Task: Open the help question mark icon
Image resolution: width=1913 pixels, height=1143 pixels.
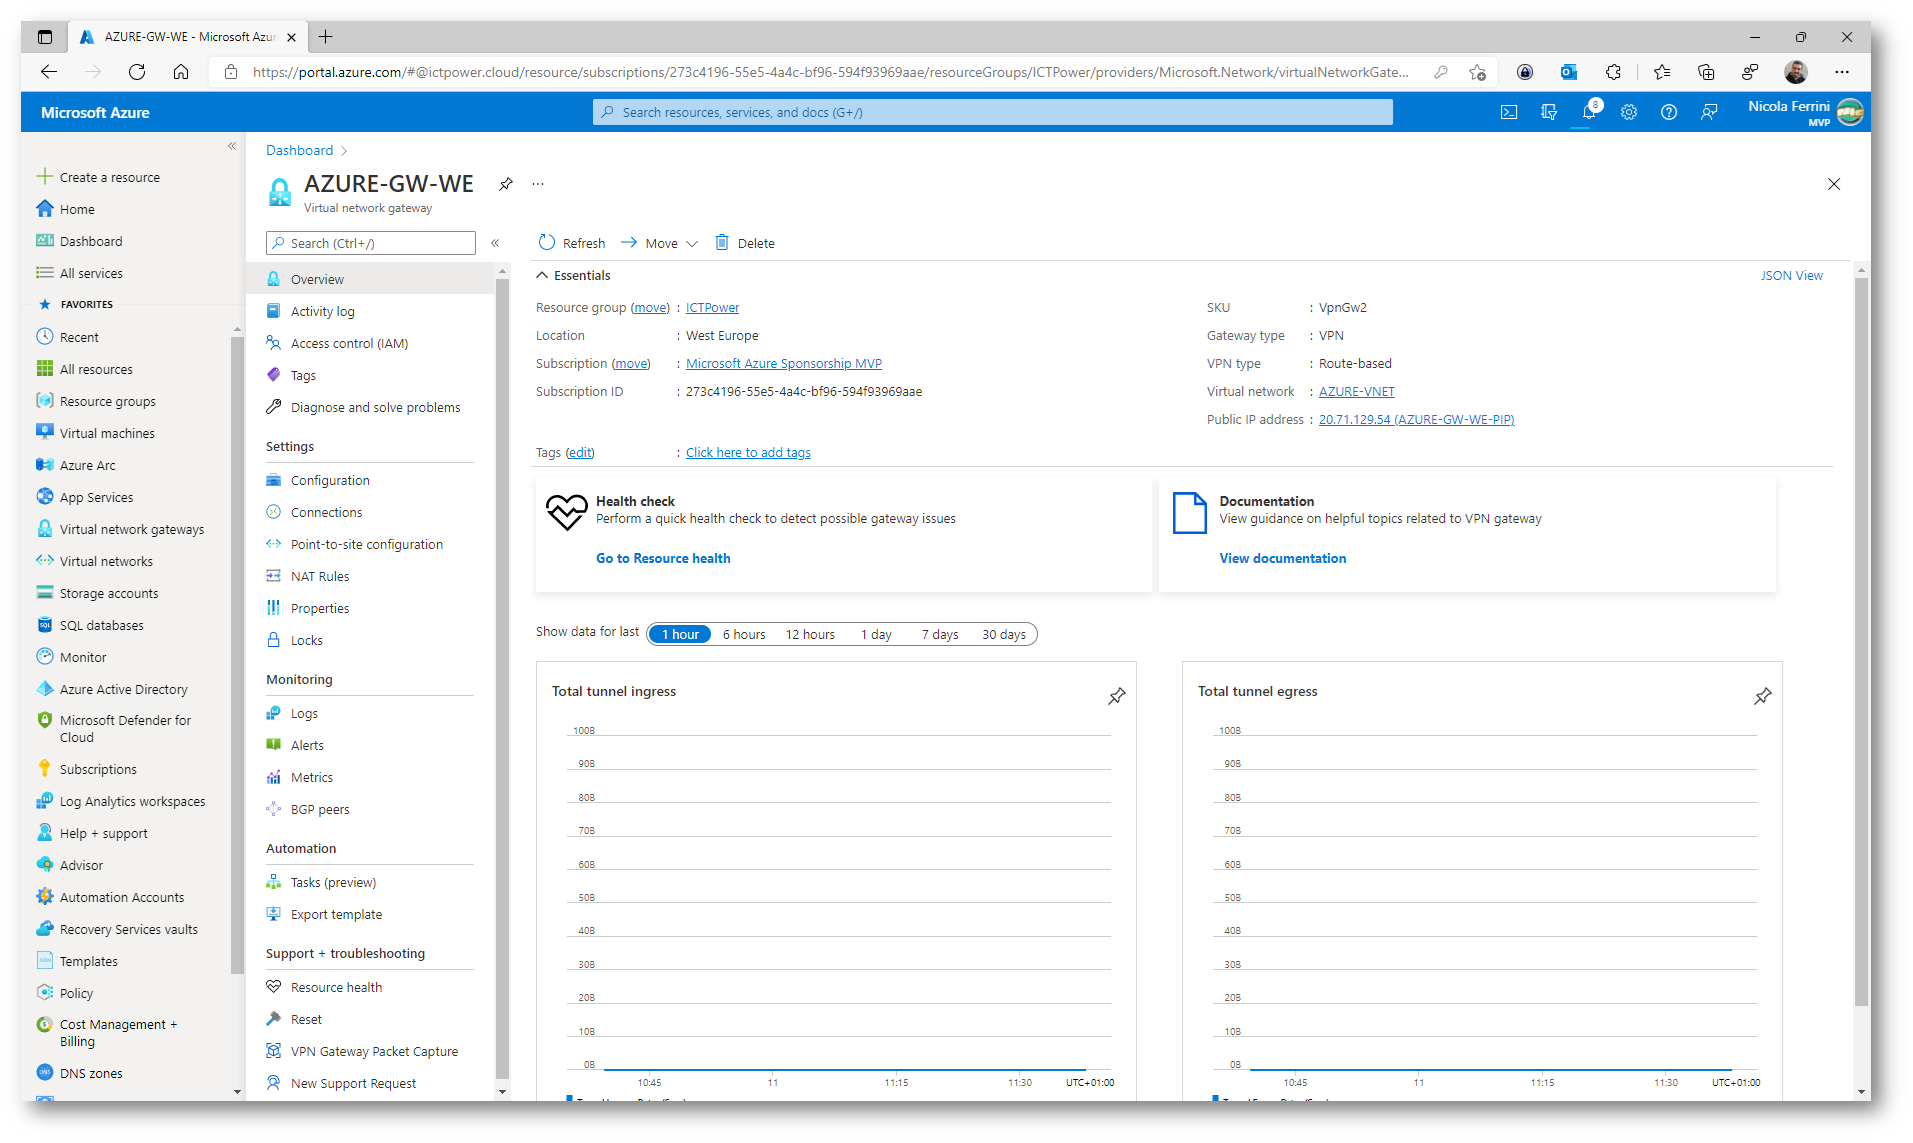Action: [1669, 112]
